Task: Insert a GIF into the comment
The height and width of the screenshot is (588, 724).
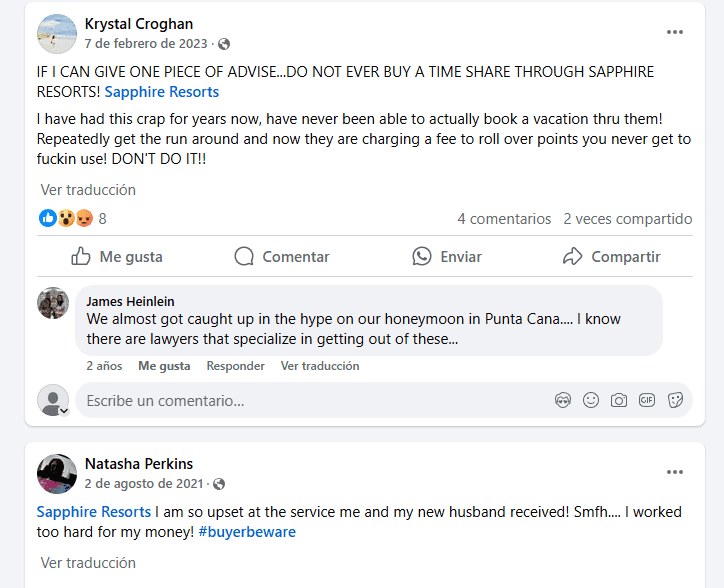Action: point(647,400)
